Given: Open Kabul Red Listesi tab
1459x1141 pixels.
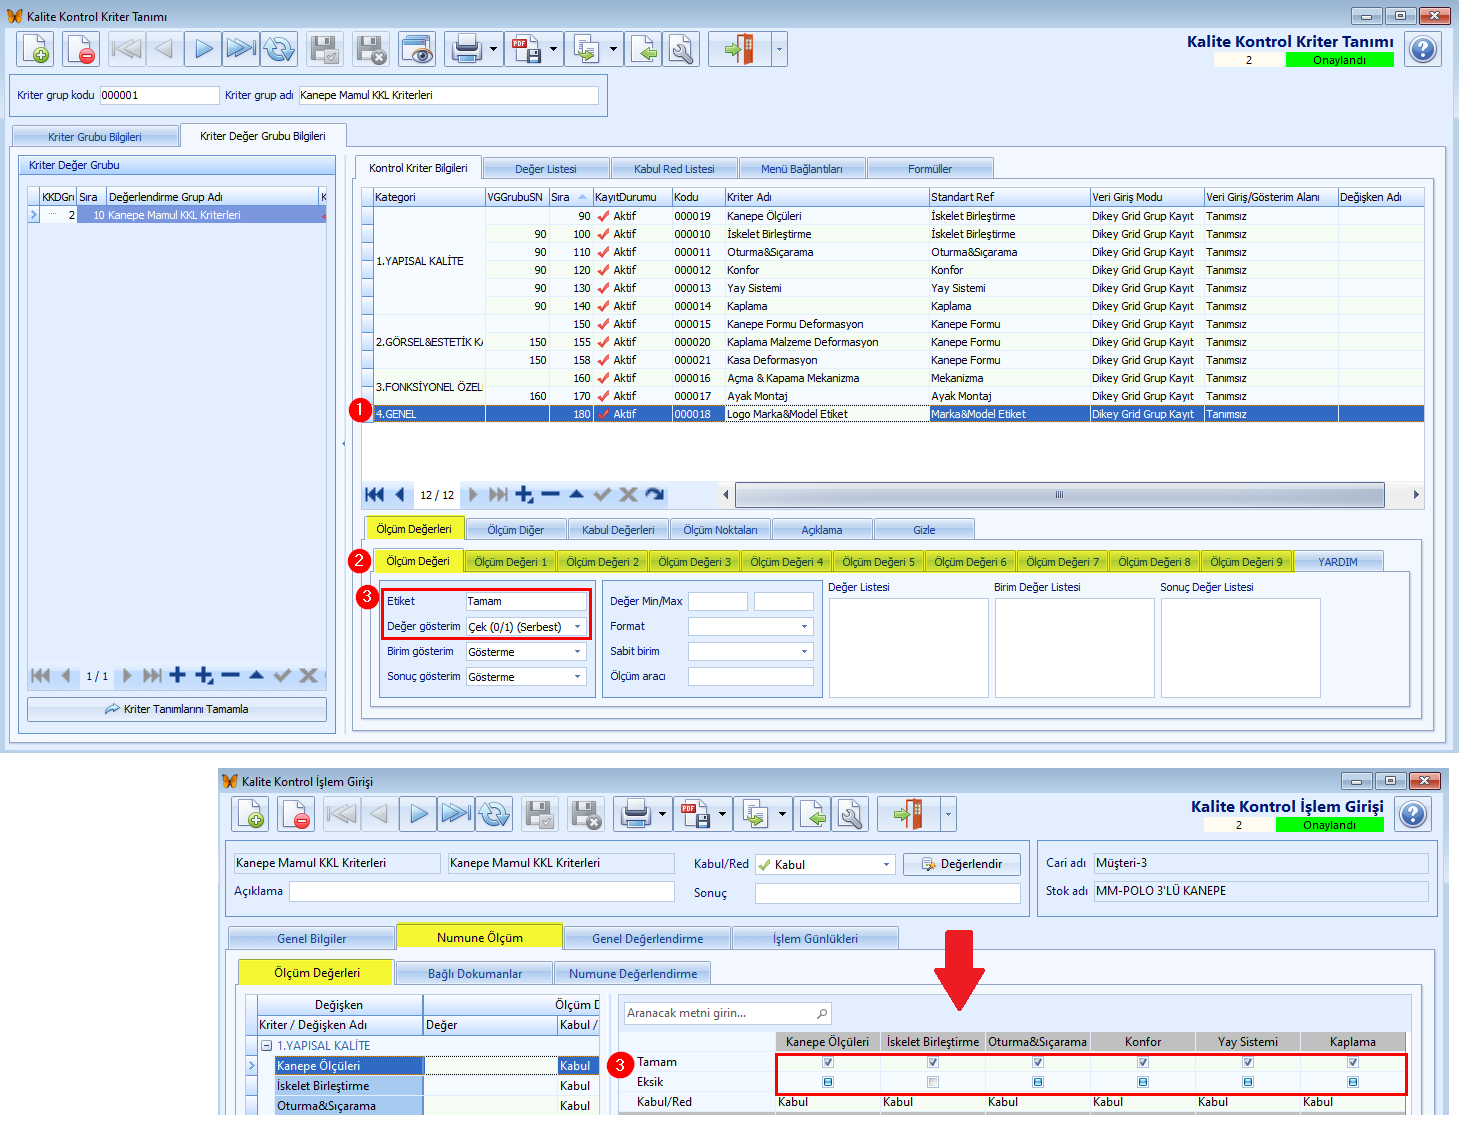Looking at the screenshot, I should (x=674, y=169).
